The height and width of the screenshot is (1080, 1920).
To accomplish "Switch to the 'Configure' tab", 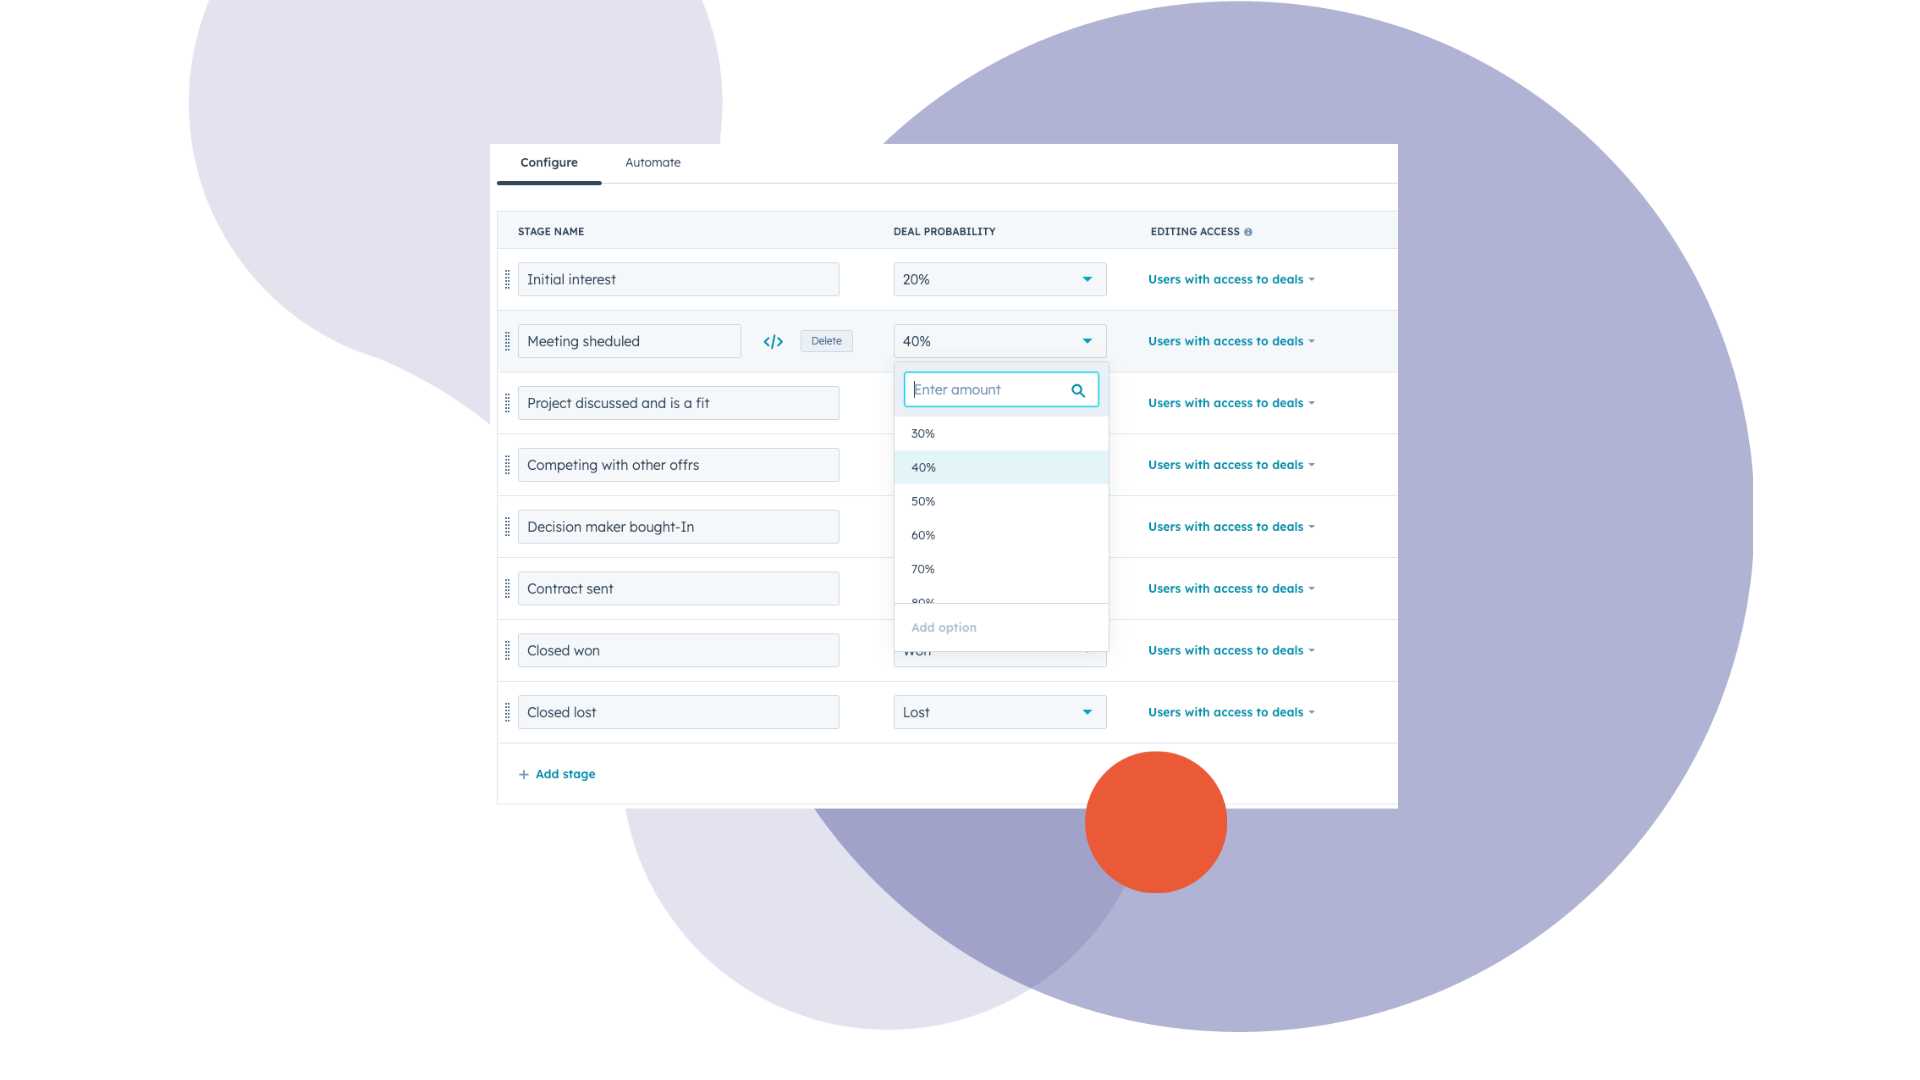I will click(549, 162).
